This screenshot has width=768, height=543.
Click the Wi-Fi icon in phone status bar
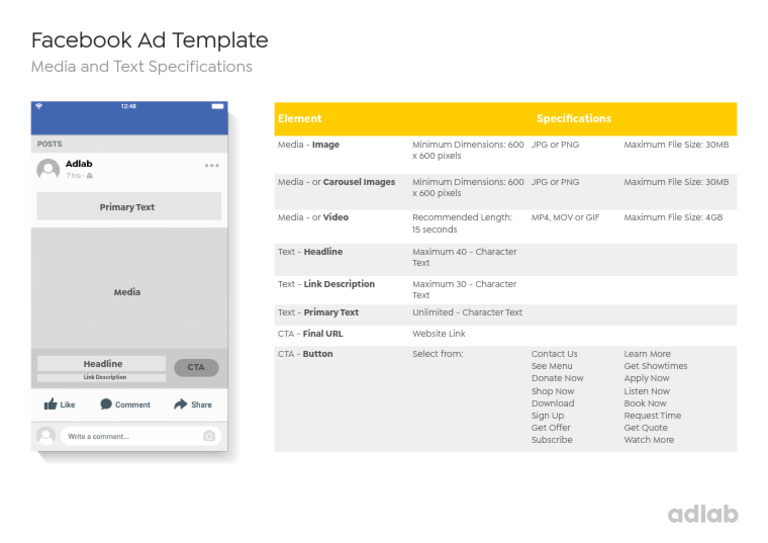(39, 106)
